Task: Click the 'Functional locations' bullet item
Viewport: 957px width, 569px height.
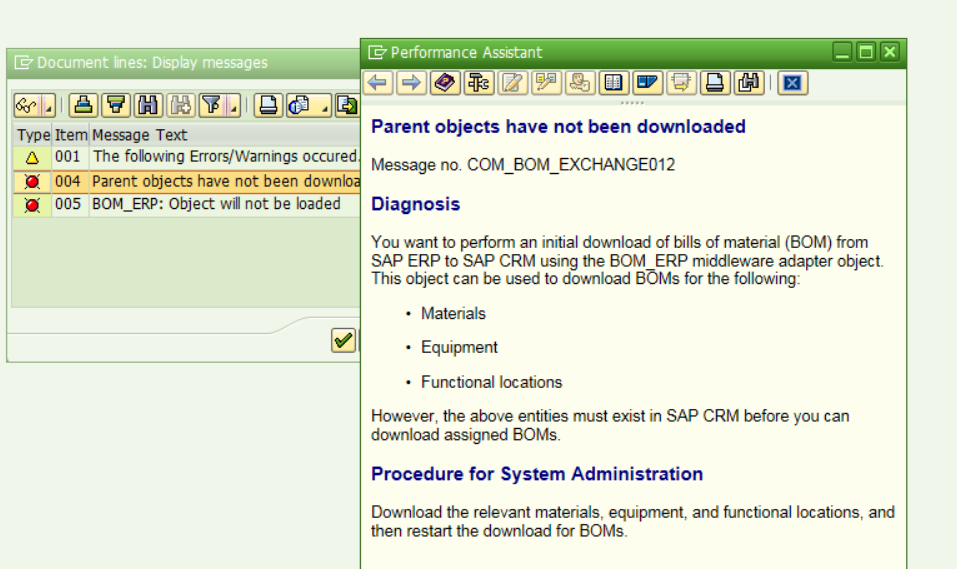Action: coord(491,382)
